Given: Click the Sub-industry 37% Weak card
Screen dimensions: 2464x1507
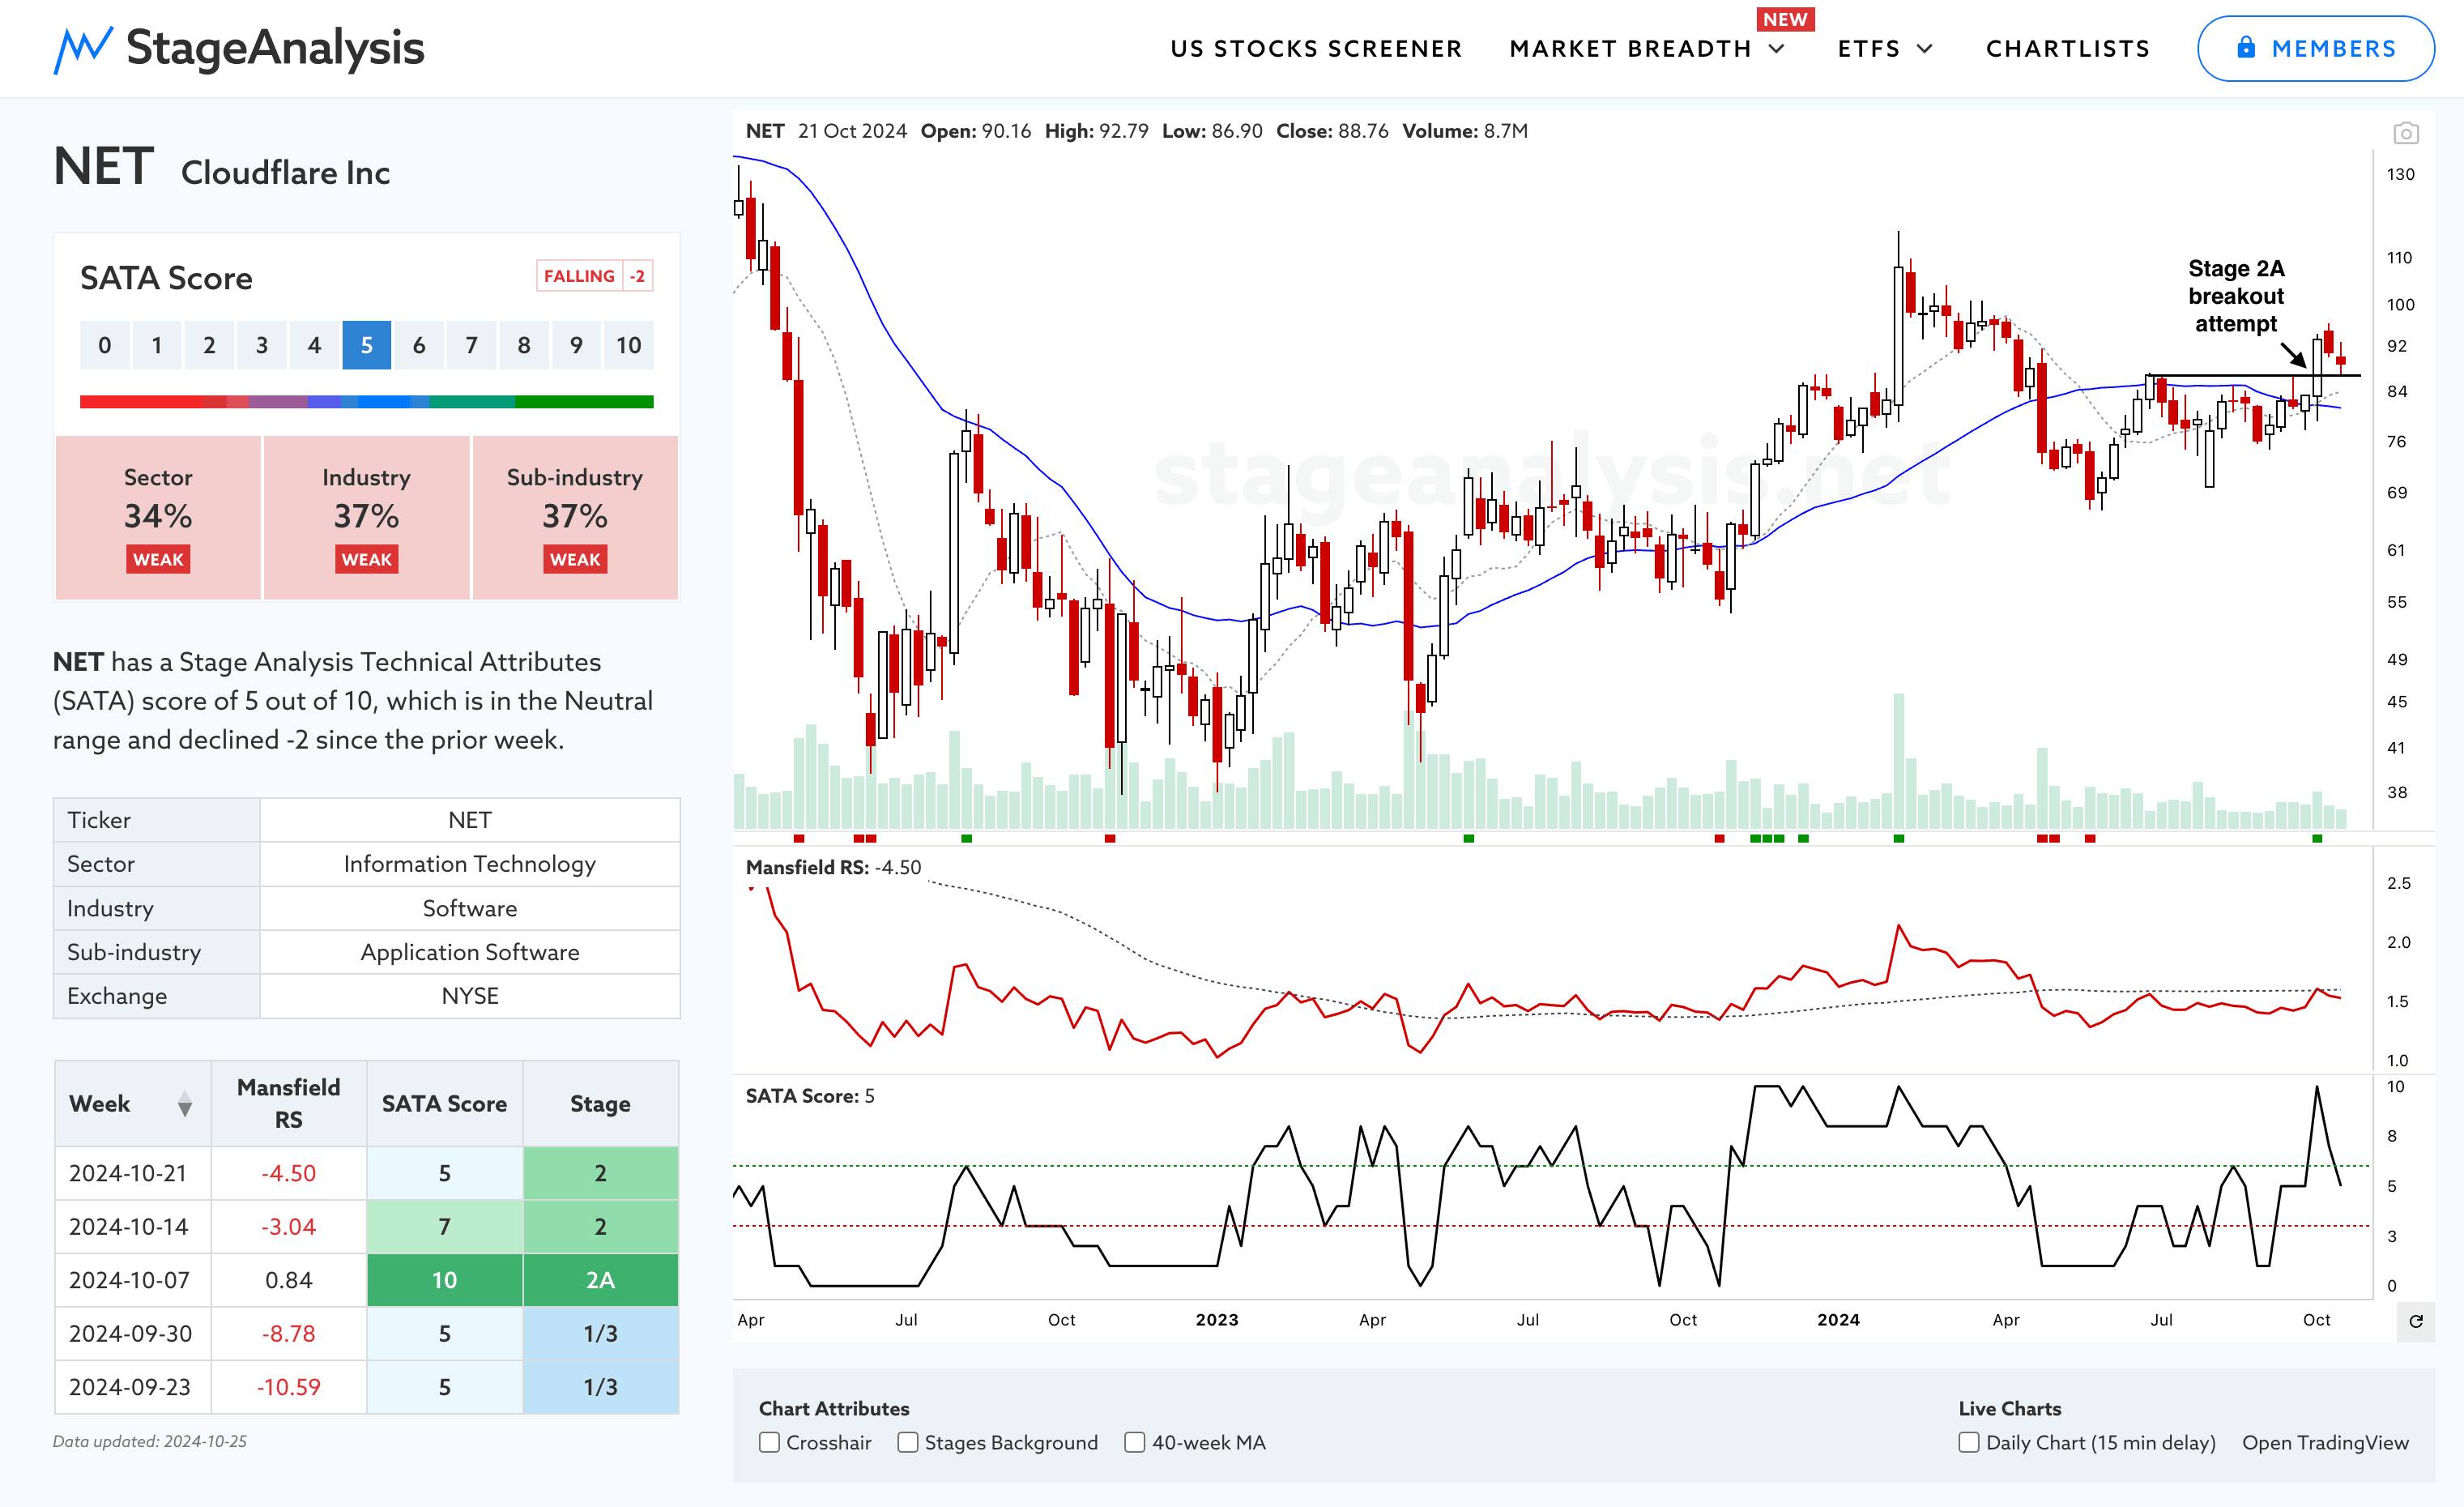Looking at the screenshot, I should (x=575, y=517).
